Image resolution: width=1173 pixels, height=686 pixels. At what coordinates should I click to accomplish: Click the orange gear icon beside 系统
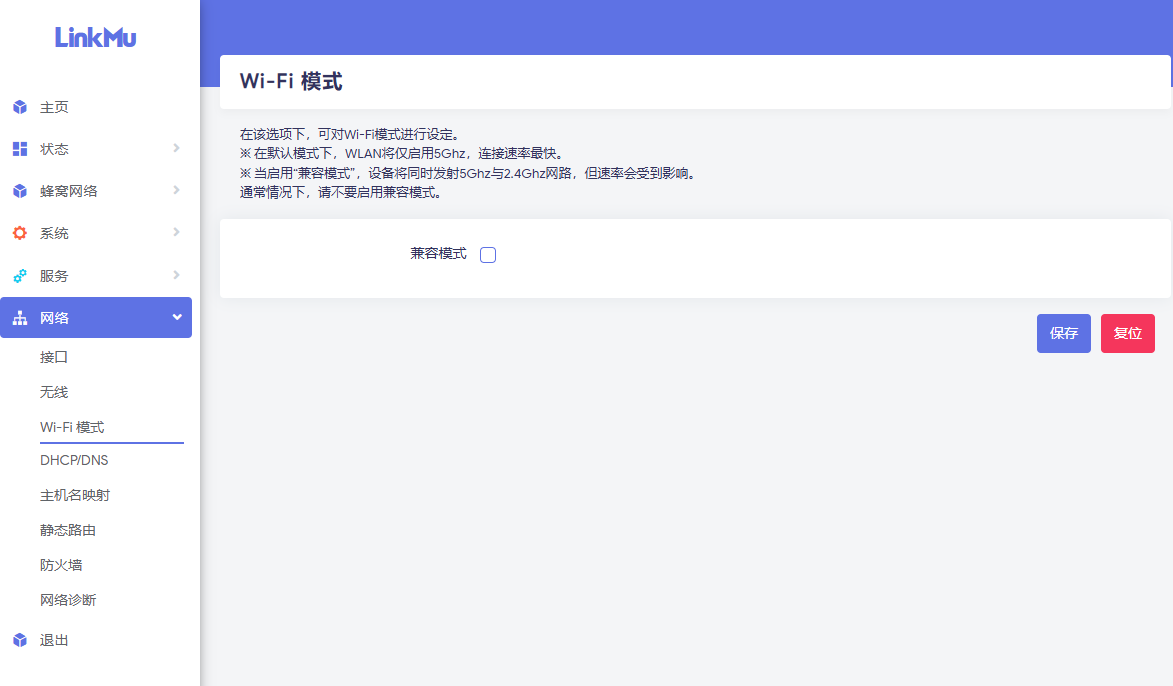point(20,233)
